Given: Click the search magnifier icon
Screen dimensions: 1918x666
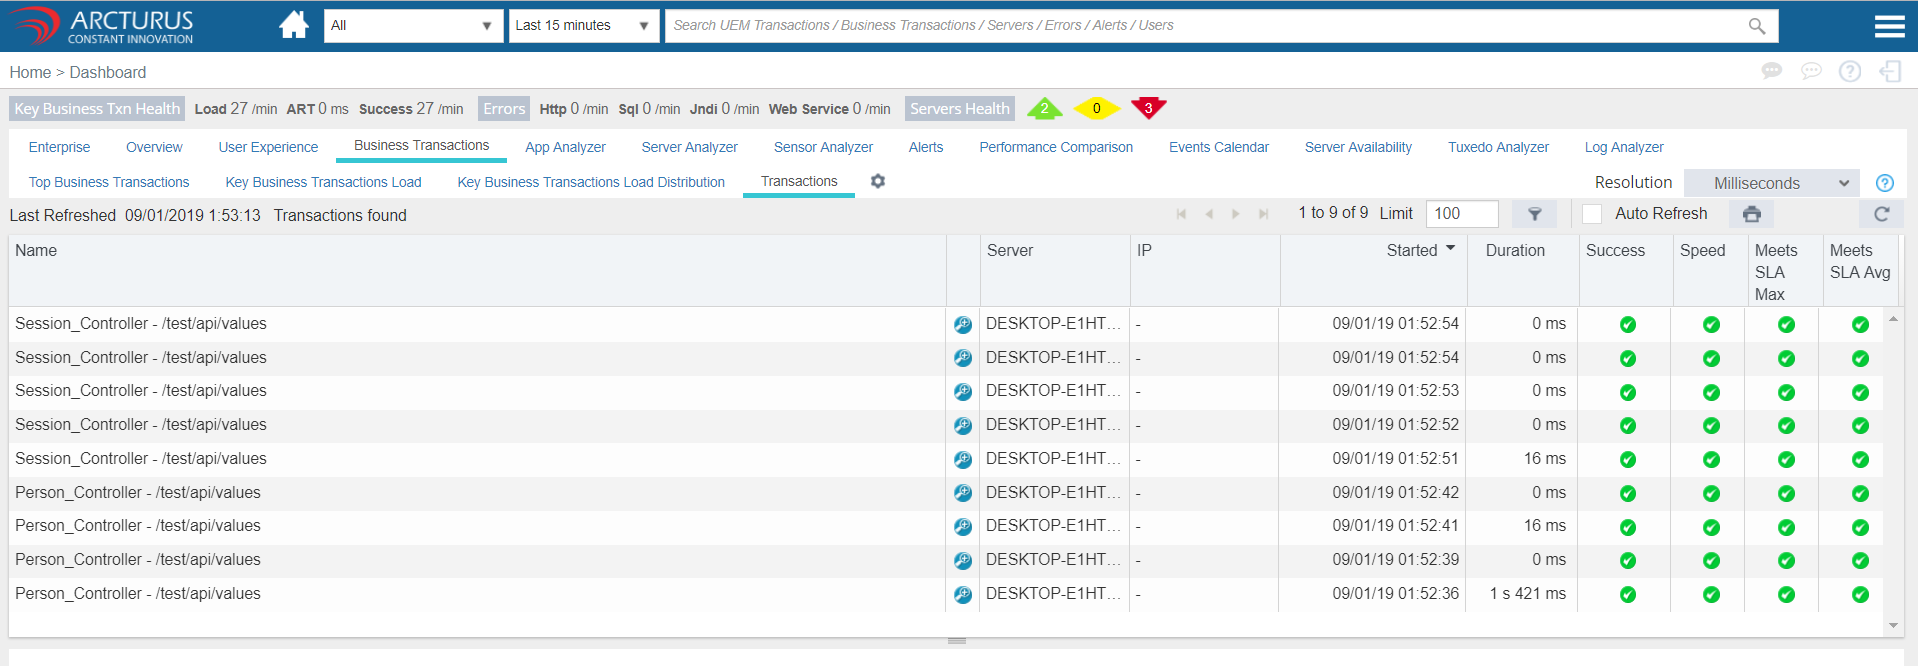Looking at the screenshot, I should point(1756,26).
